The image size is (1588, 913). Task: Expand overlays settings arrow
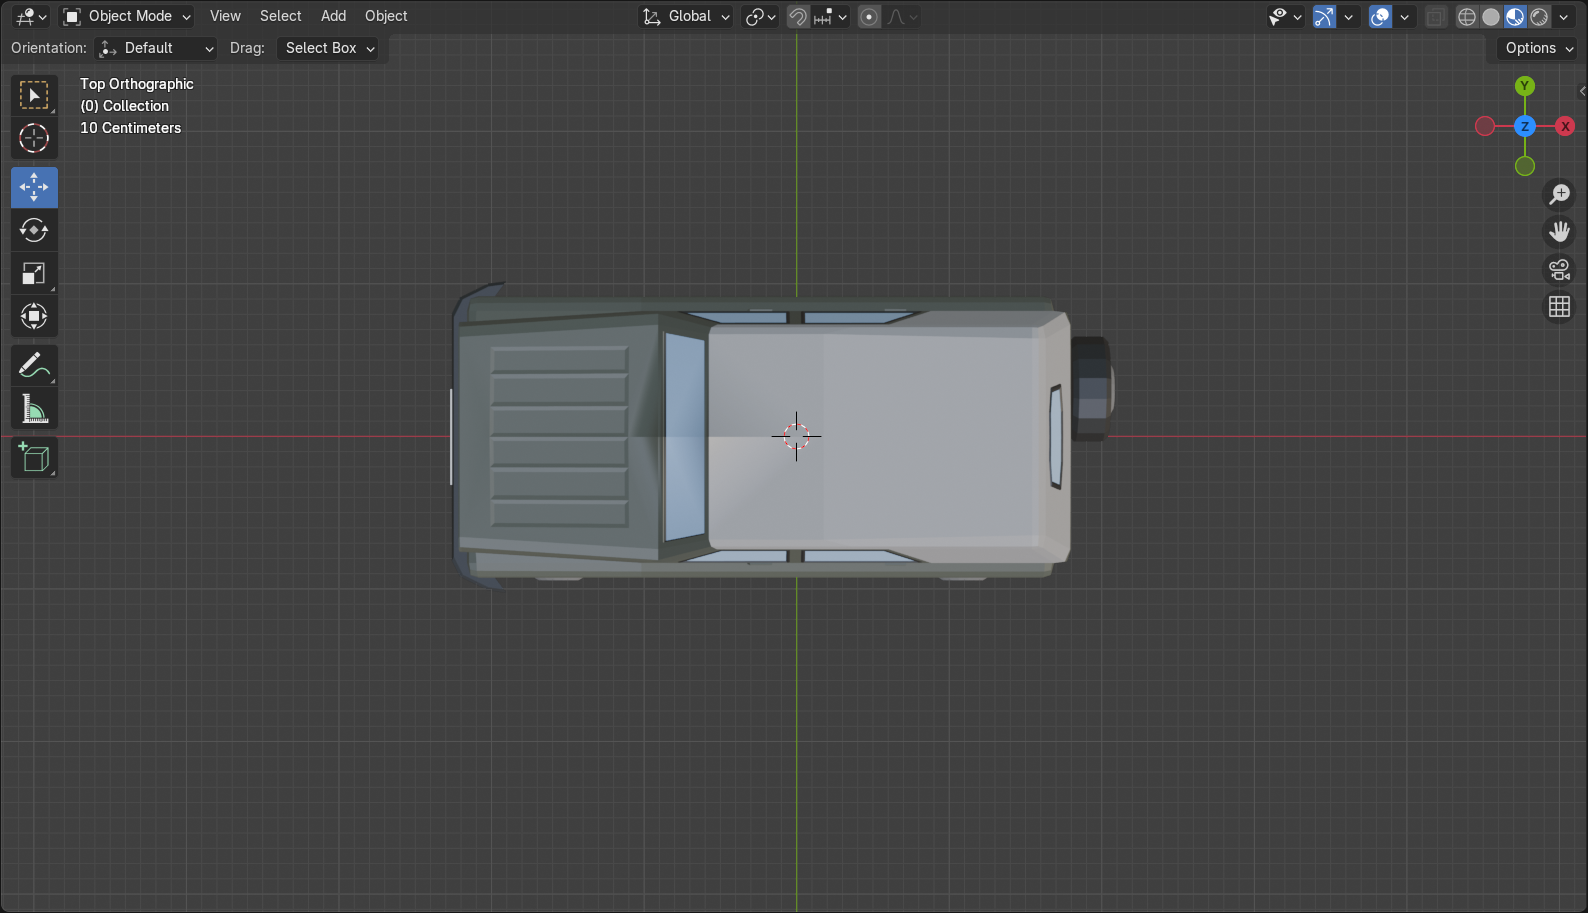1404,17
